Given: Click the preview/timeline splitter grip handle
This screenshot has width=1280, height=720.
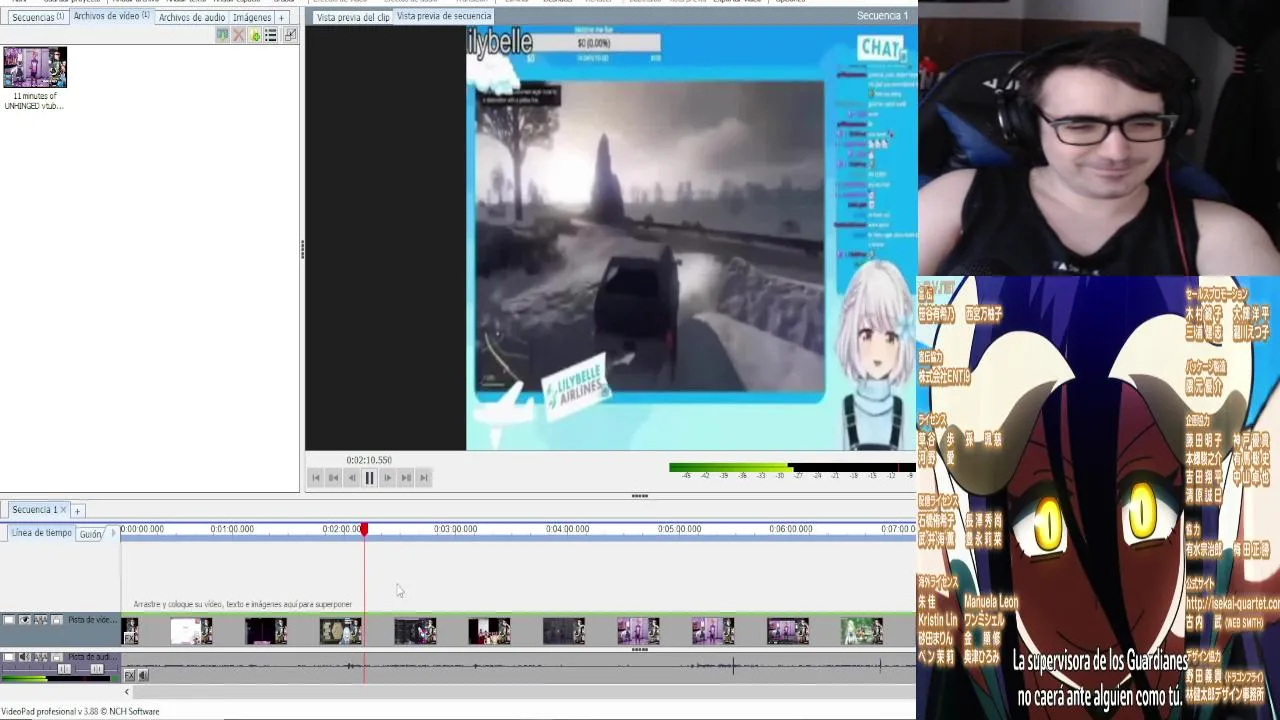Looking at the screenshot, I should click(x=640, y=496).
